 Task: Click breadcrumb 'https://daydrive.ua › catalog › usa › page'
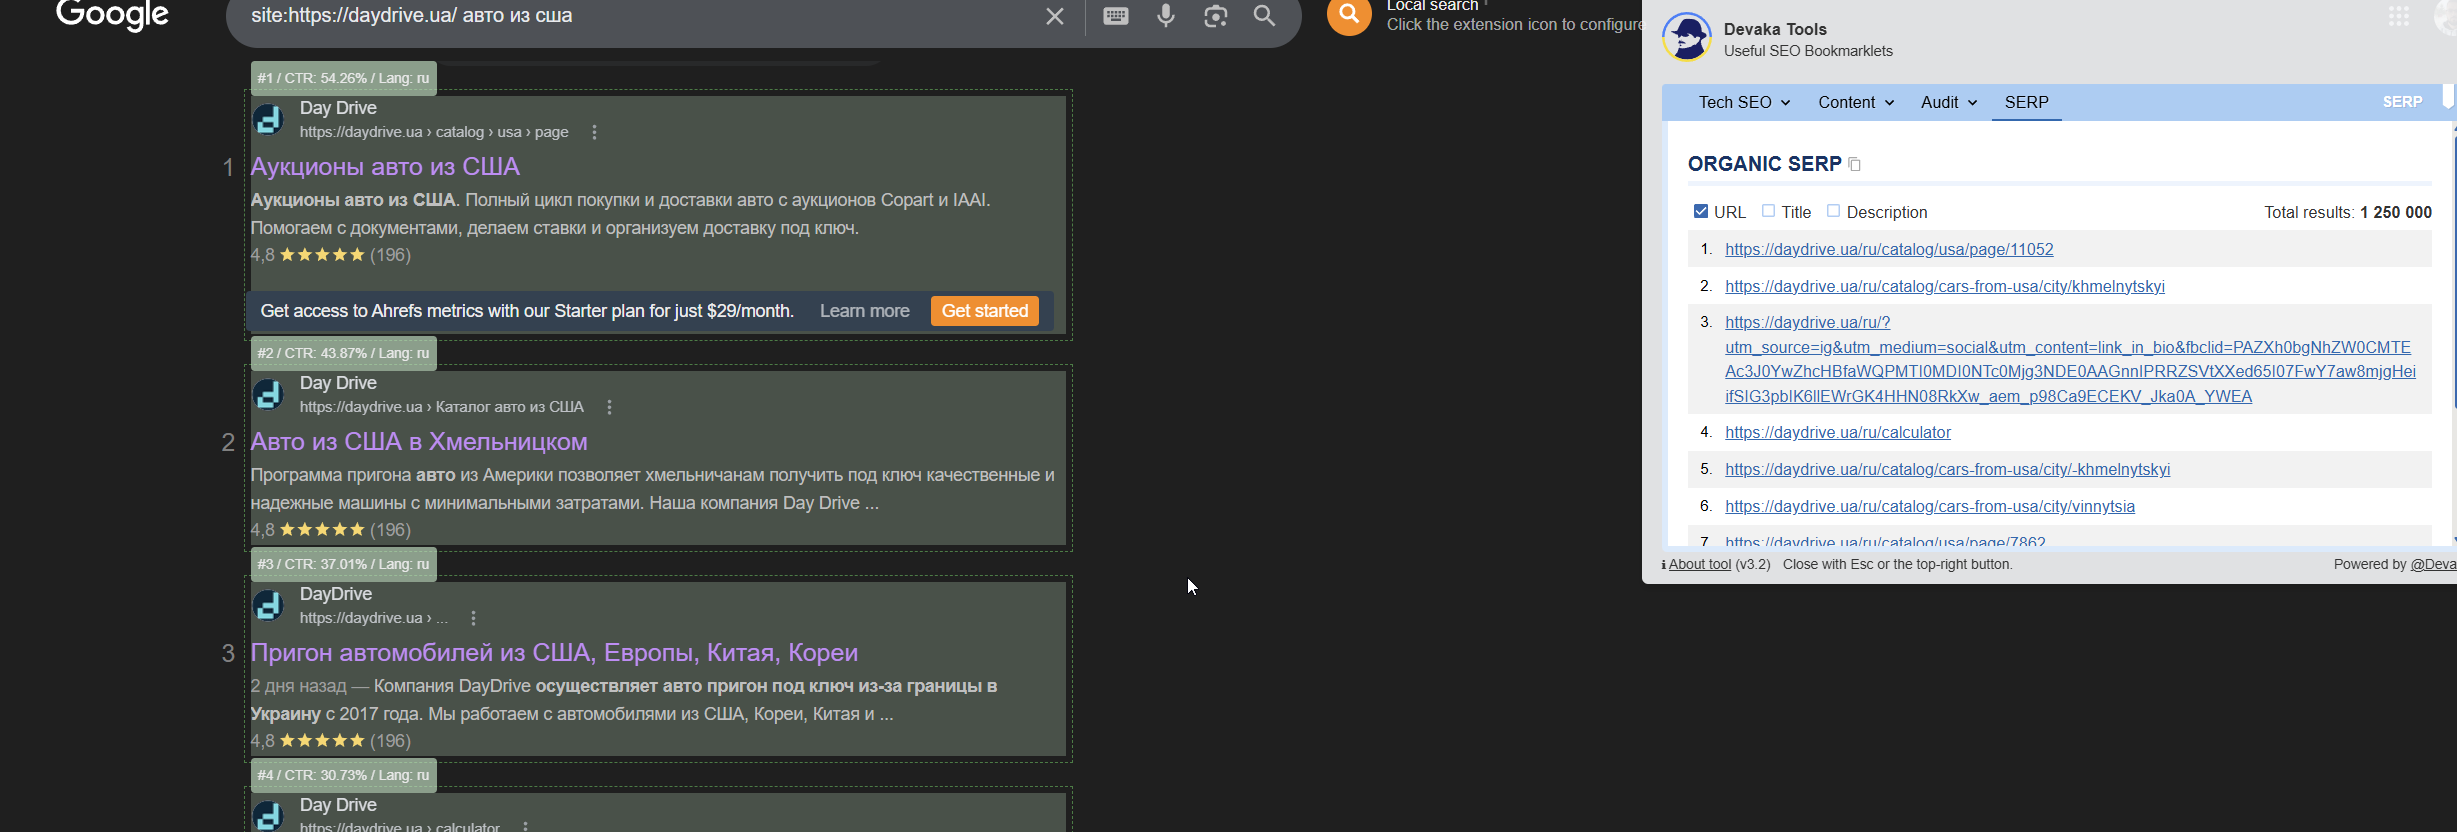[434, 132]
